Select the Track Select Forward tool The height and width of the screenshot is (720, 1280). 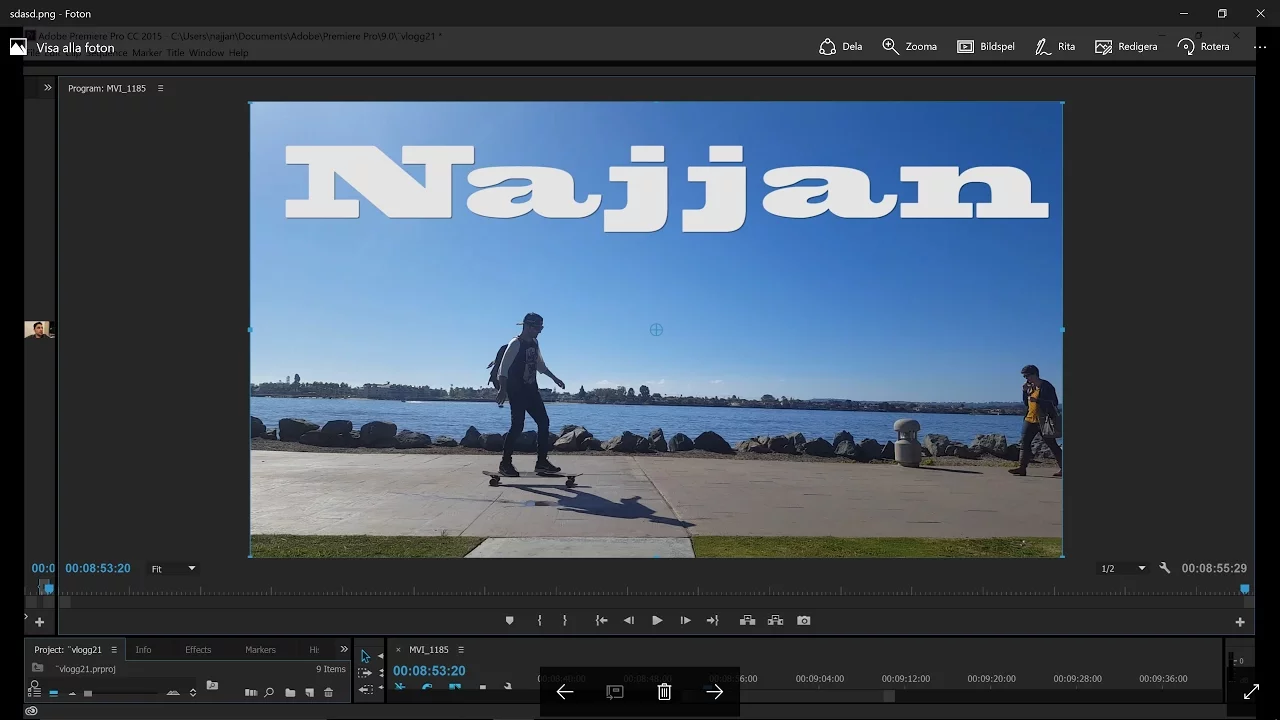click(365, 673)
